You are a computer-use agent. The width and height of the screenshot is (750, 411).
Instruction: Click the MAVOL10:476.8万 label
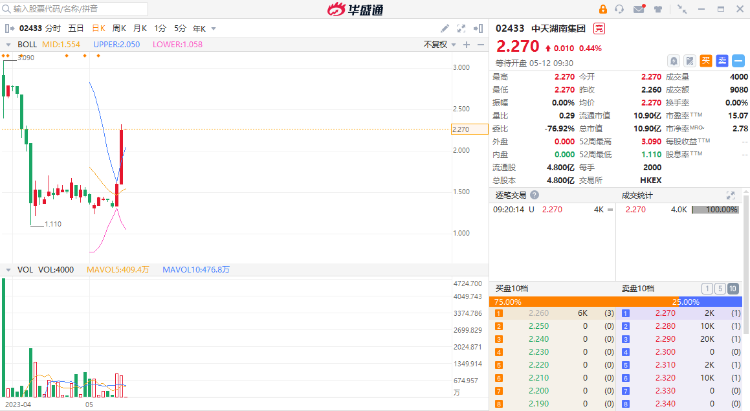pos(196,270)
